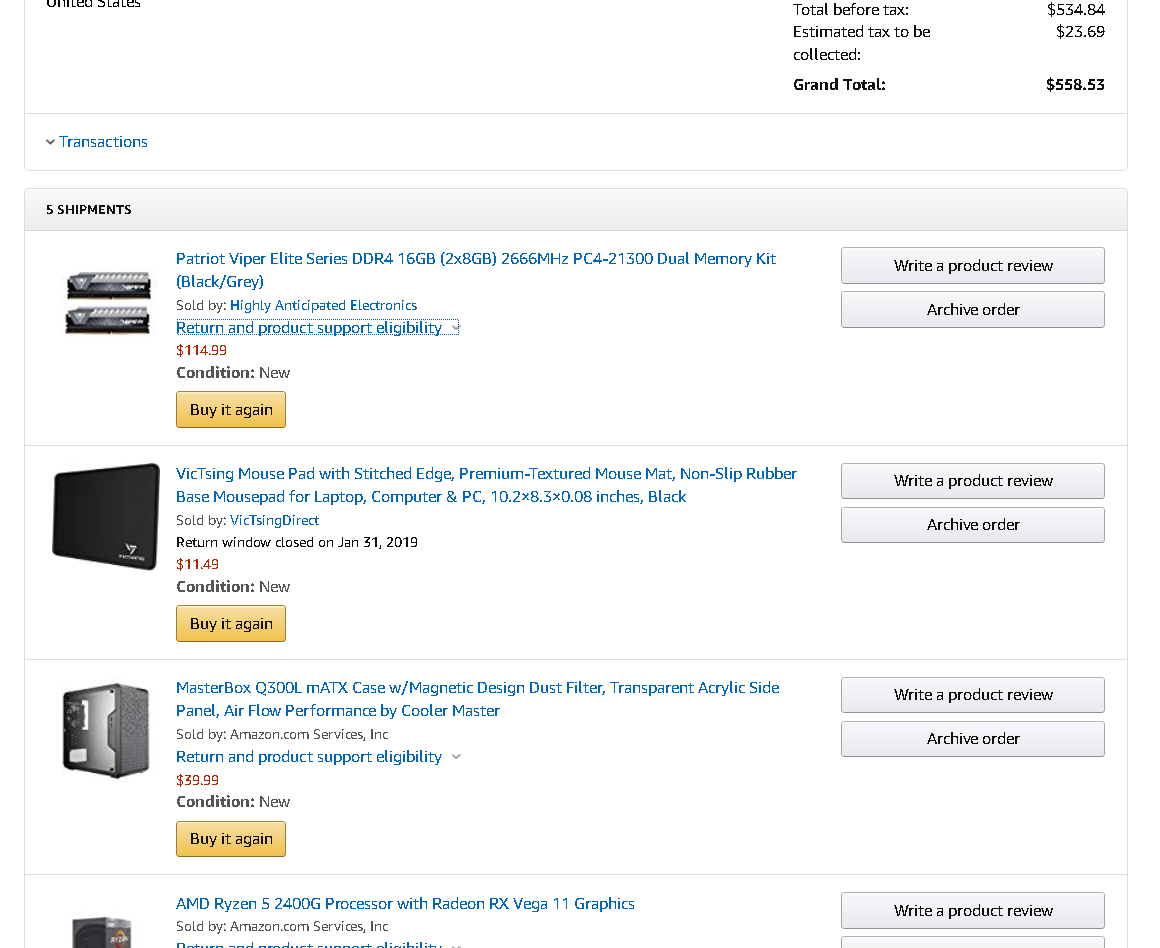Open Highly Anticipated Electronics seller page
1160x948 pixels.
323,305
